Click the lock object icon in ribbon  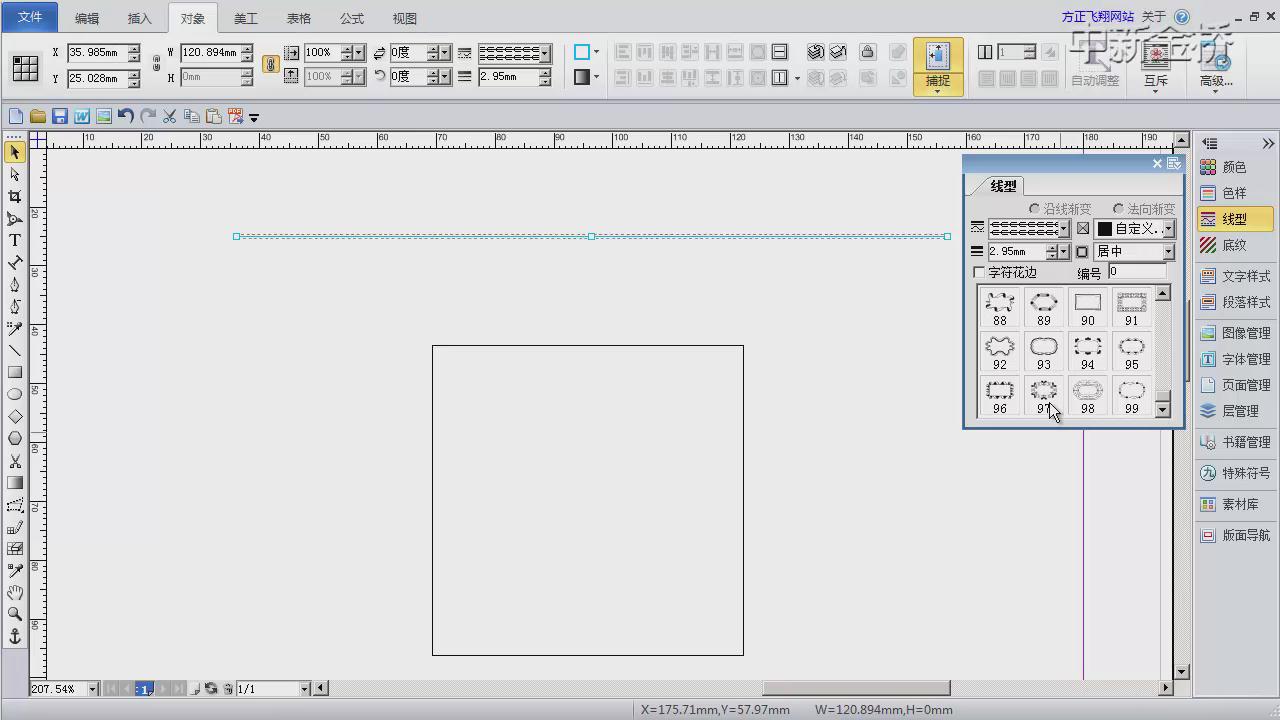867,52
